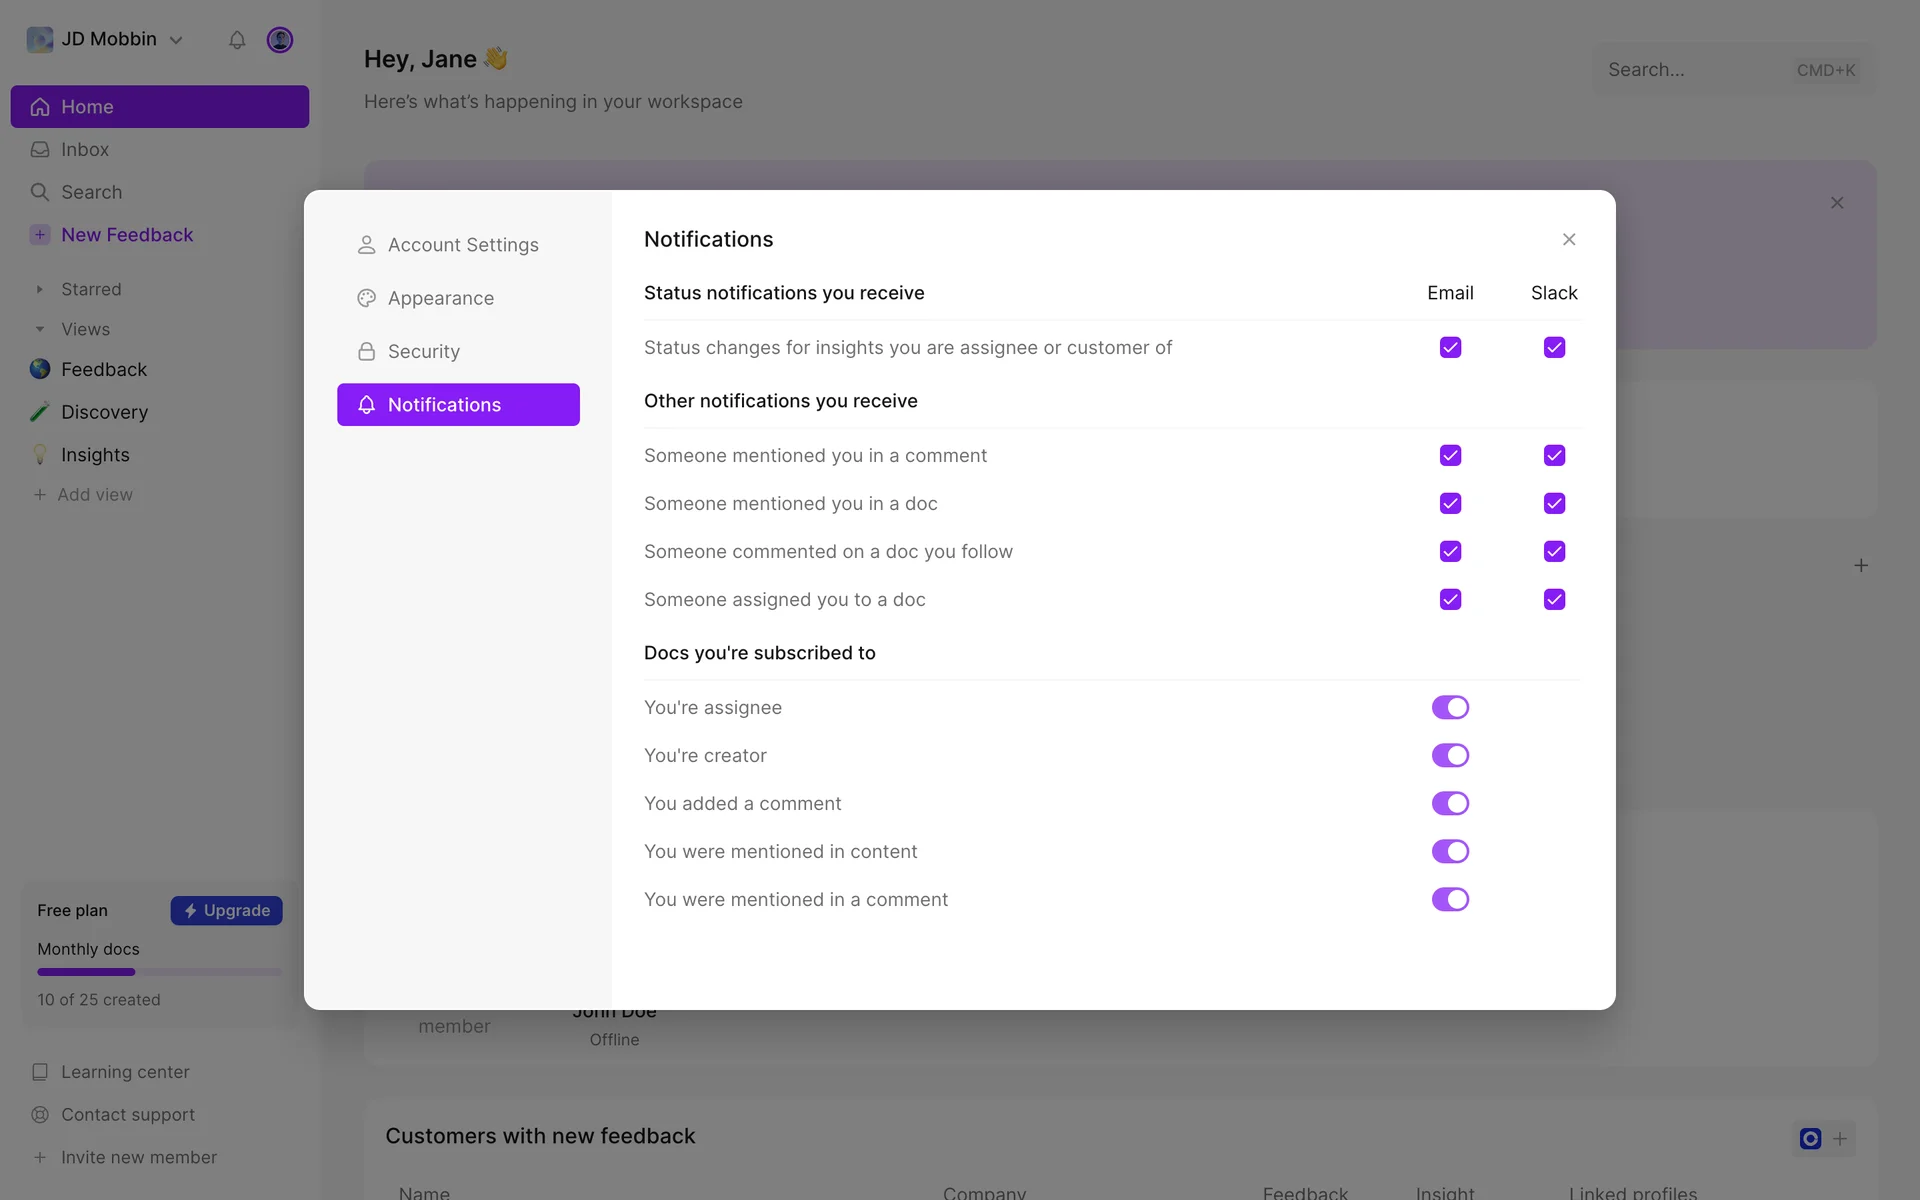Disable the You're assignee toggle
Viewport: 1920px width, 1200px height.
[1450, 707]
